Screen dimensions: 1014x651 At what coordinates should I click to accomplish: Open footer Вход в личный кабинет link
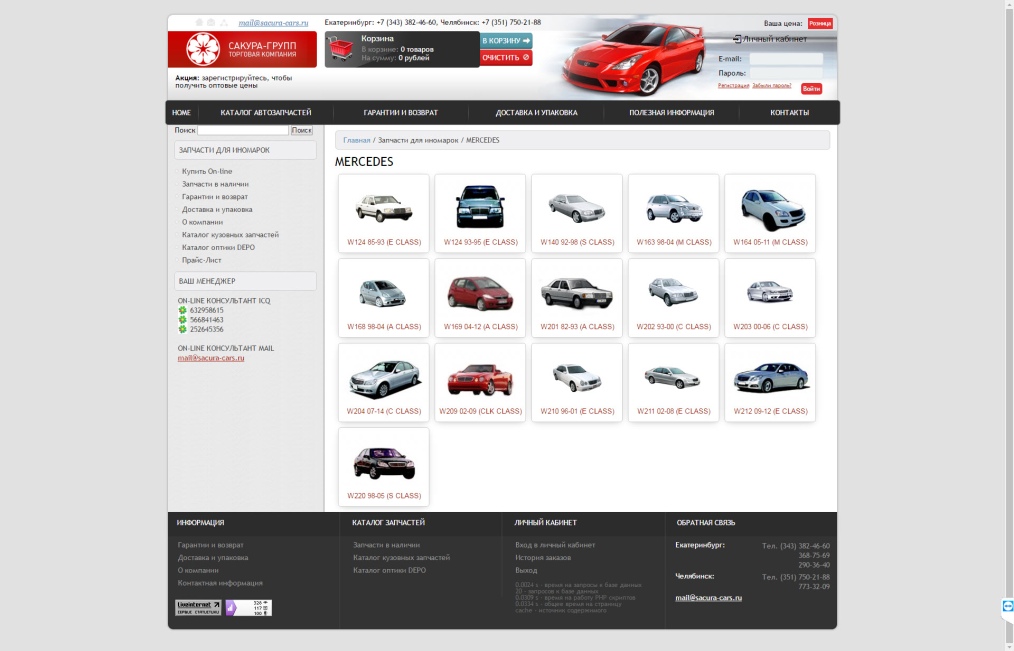click(x=555, y=545)
